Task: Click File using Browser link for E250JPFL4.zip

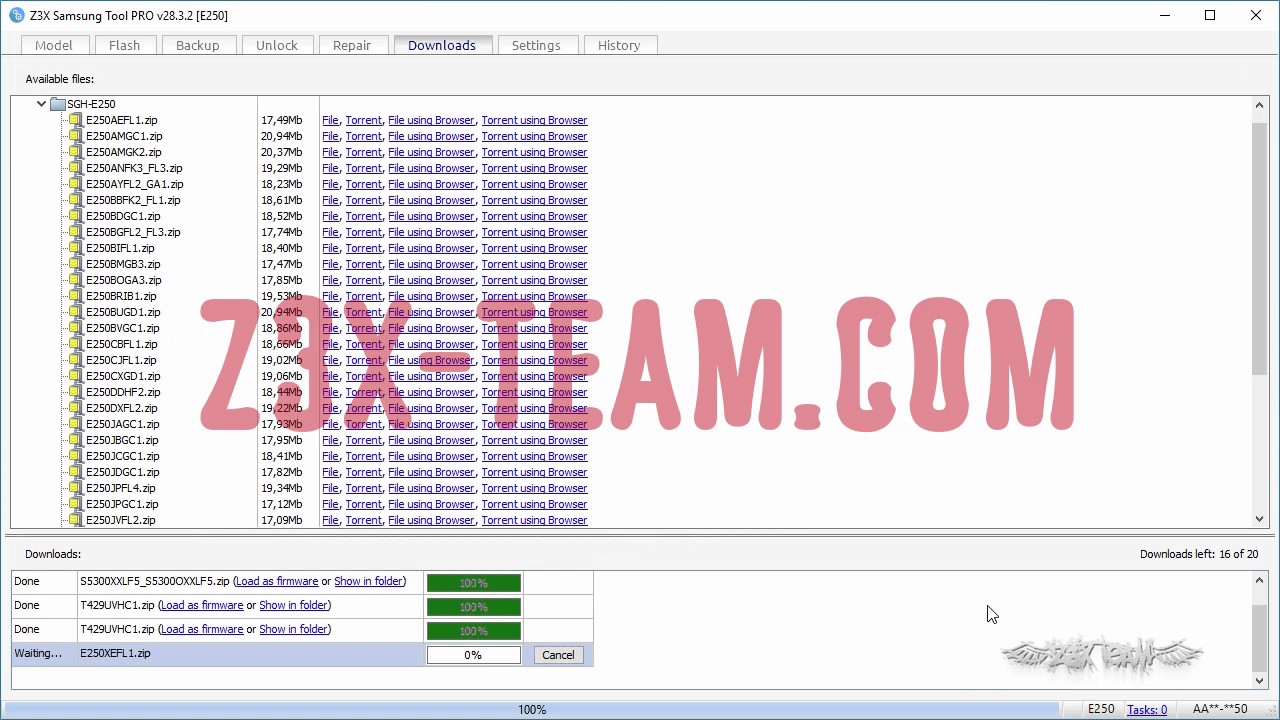Action: coord(431,488)
